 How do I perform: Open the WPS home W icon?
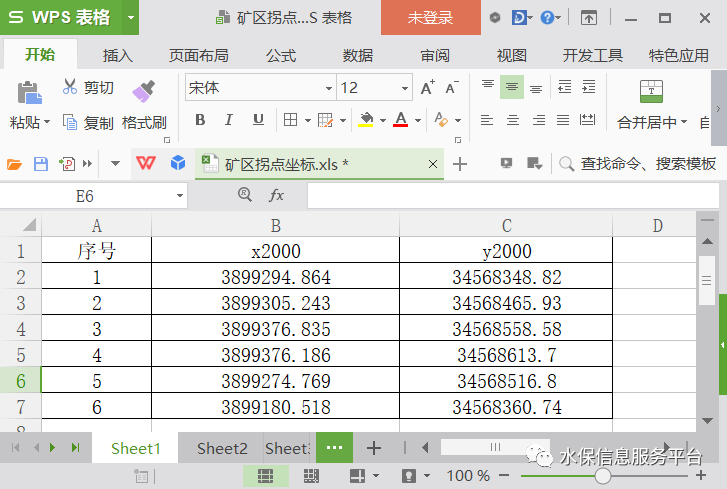click(x=146, y=163)
